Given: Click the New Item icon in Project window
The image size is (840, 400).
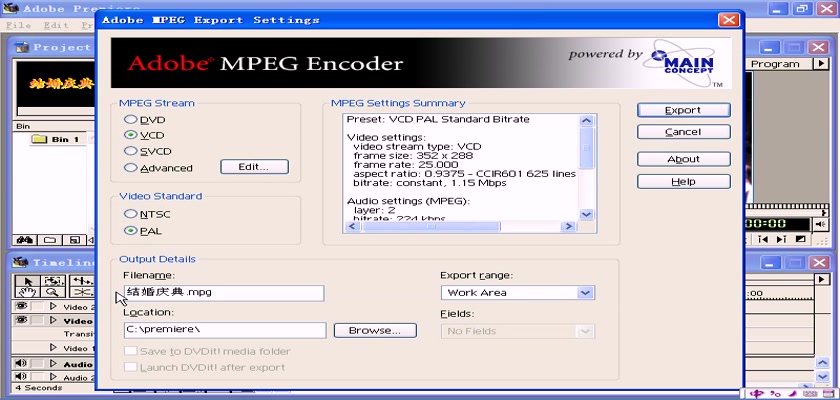Looking at the screenshot, I should pos(74,240).
